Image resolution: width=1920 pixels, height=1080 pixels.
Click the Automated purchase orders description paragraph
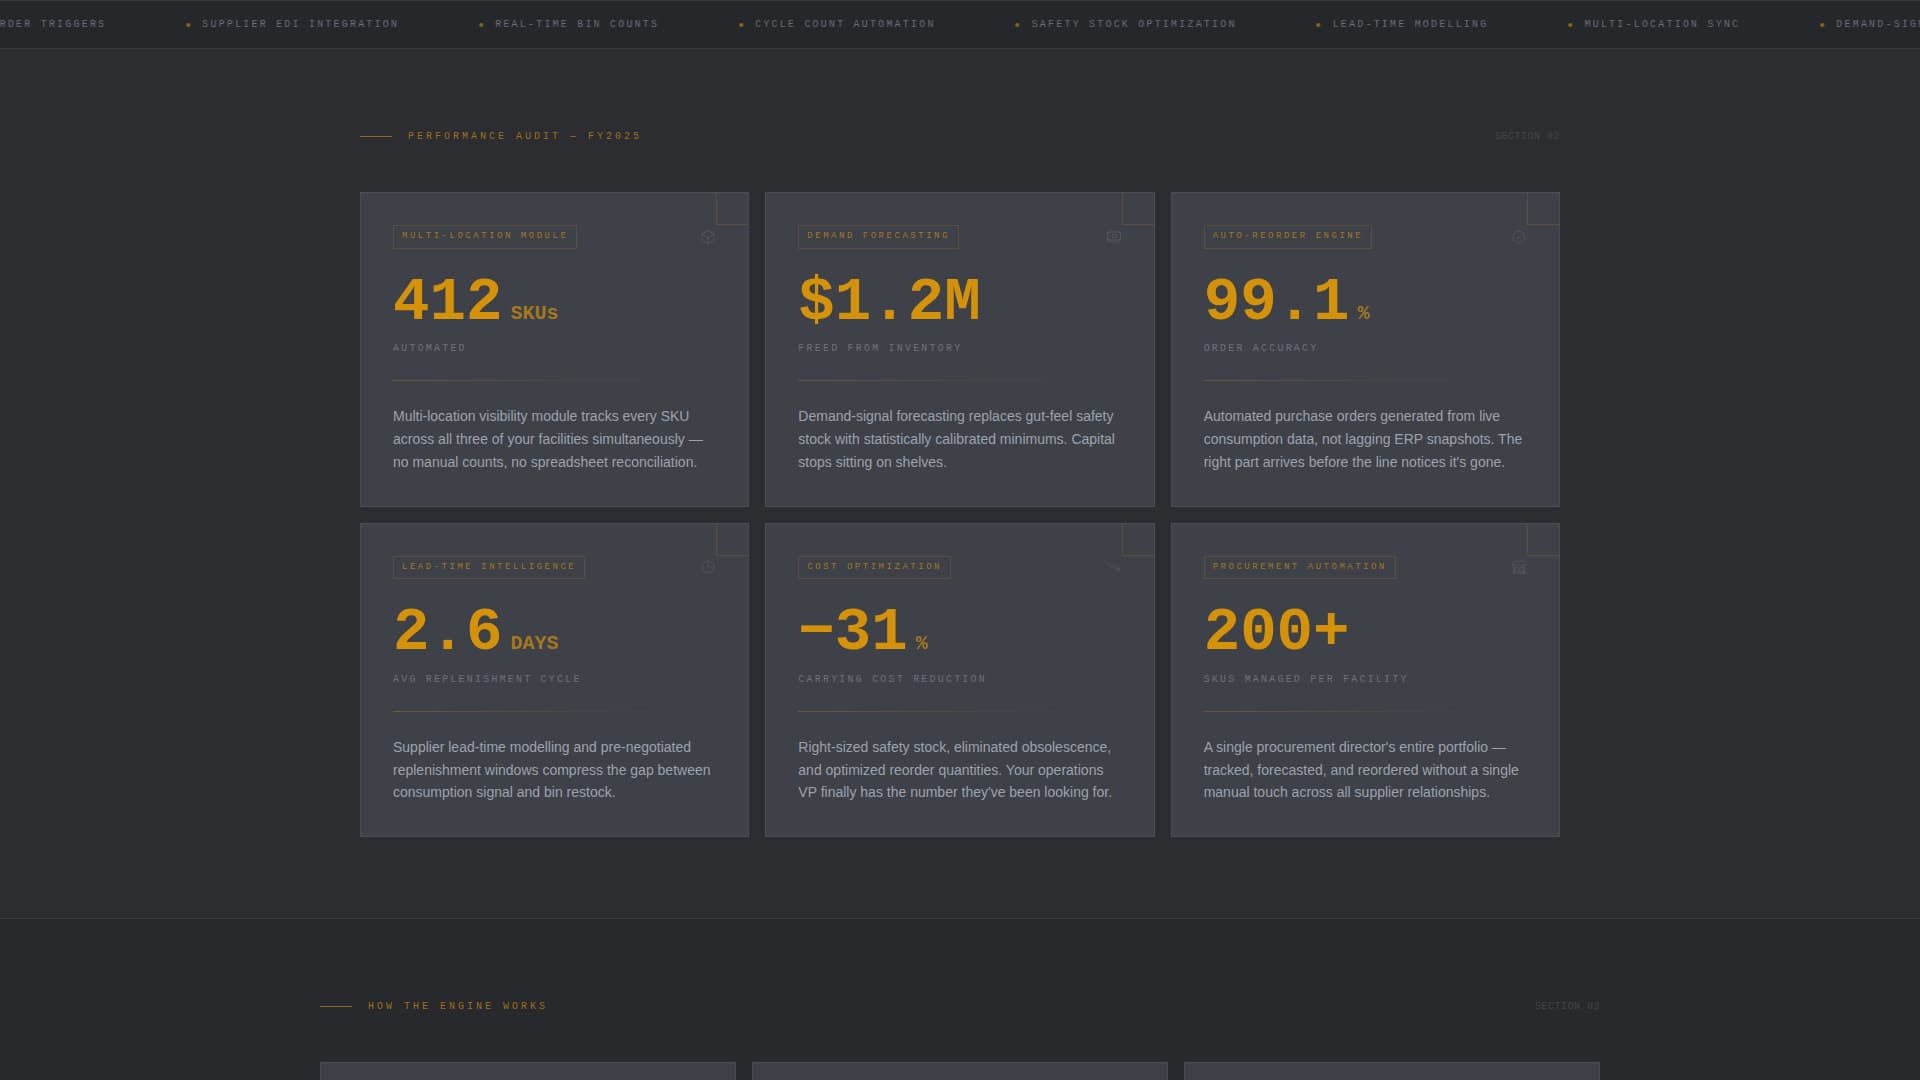pos(1363,439)
